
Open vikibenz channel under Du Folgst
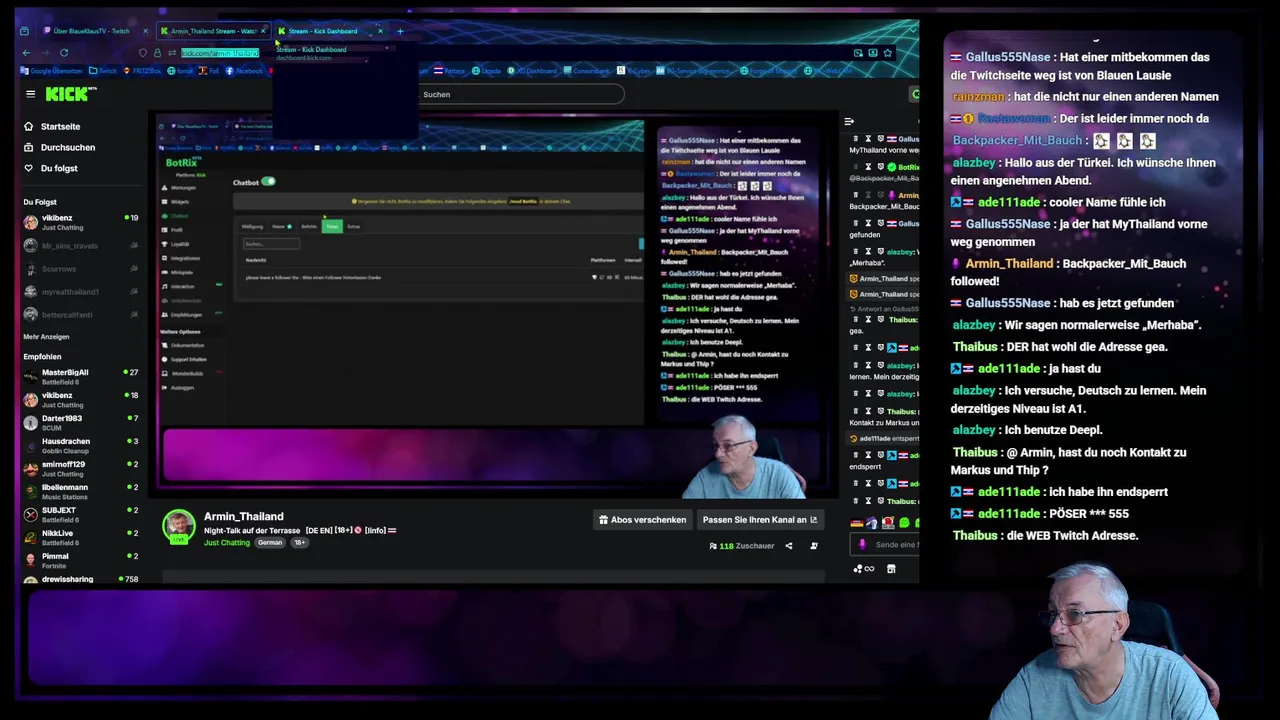80,223
